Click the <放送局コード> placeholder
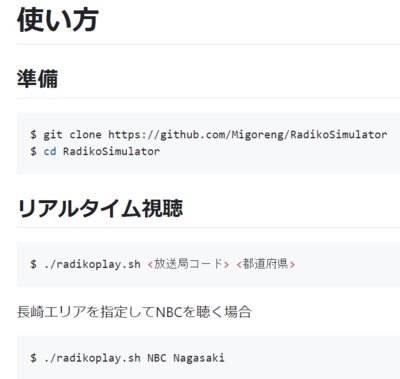400x379 pixels. [x=188, y=264]
